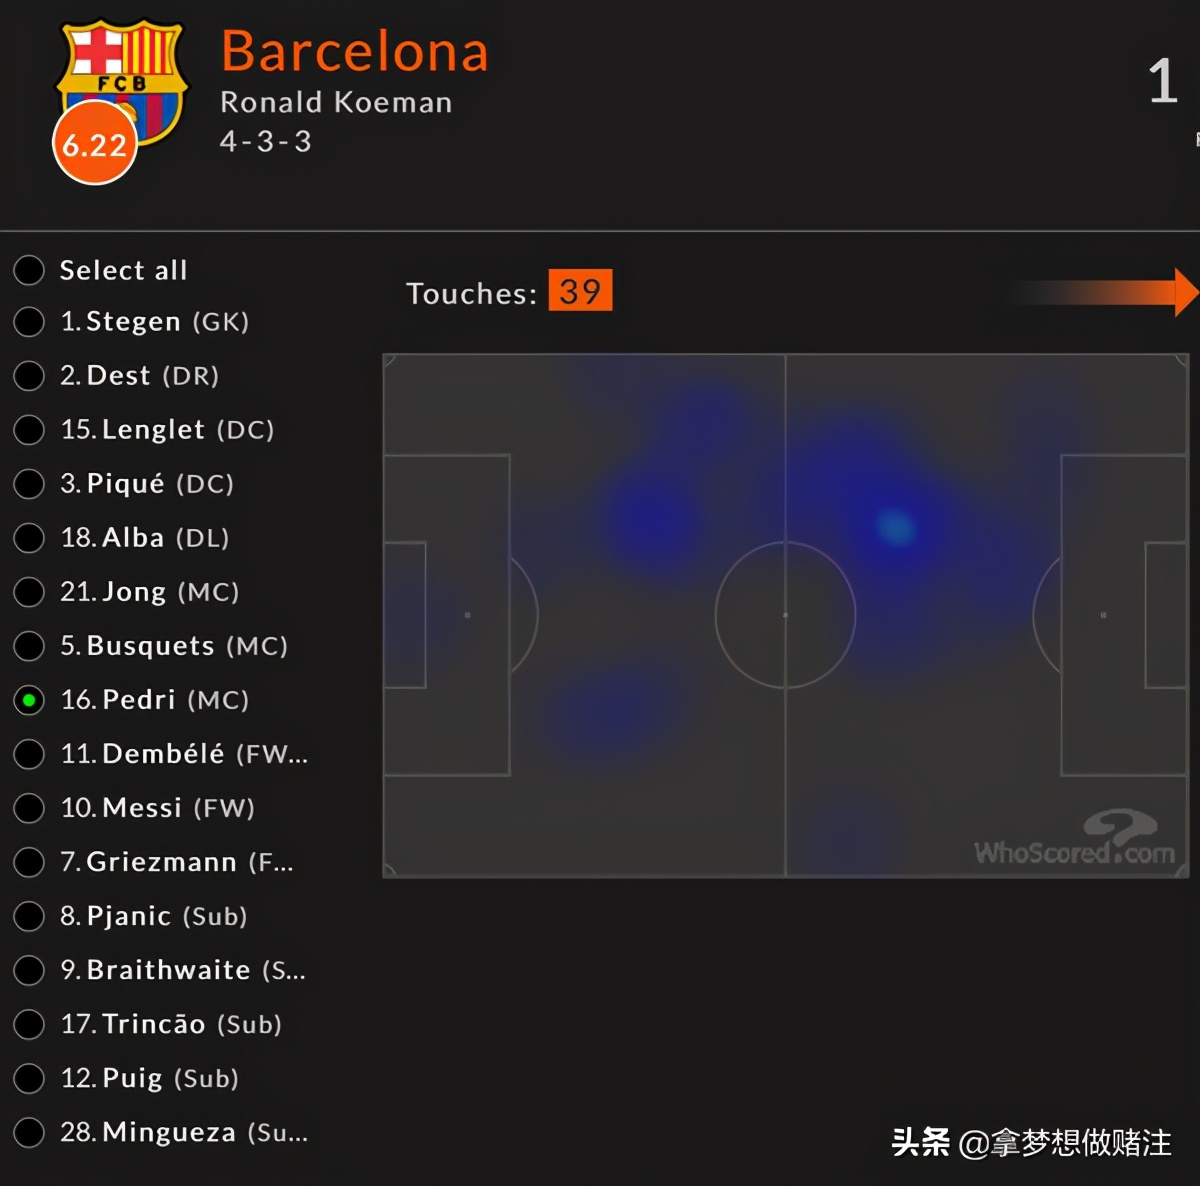This screenshot has width=1200, height=1186.
Task: Toggle the Select all radio button
Action: tap(29, 270)
